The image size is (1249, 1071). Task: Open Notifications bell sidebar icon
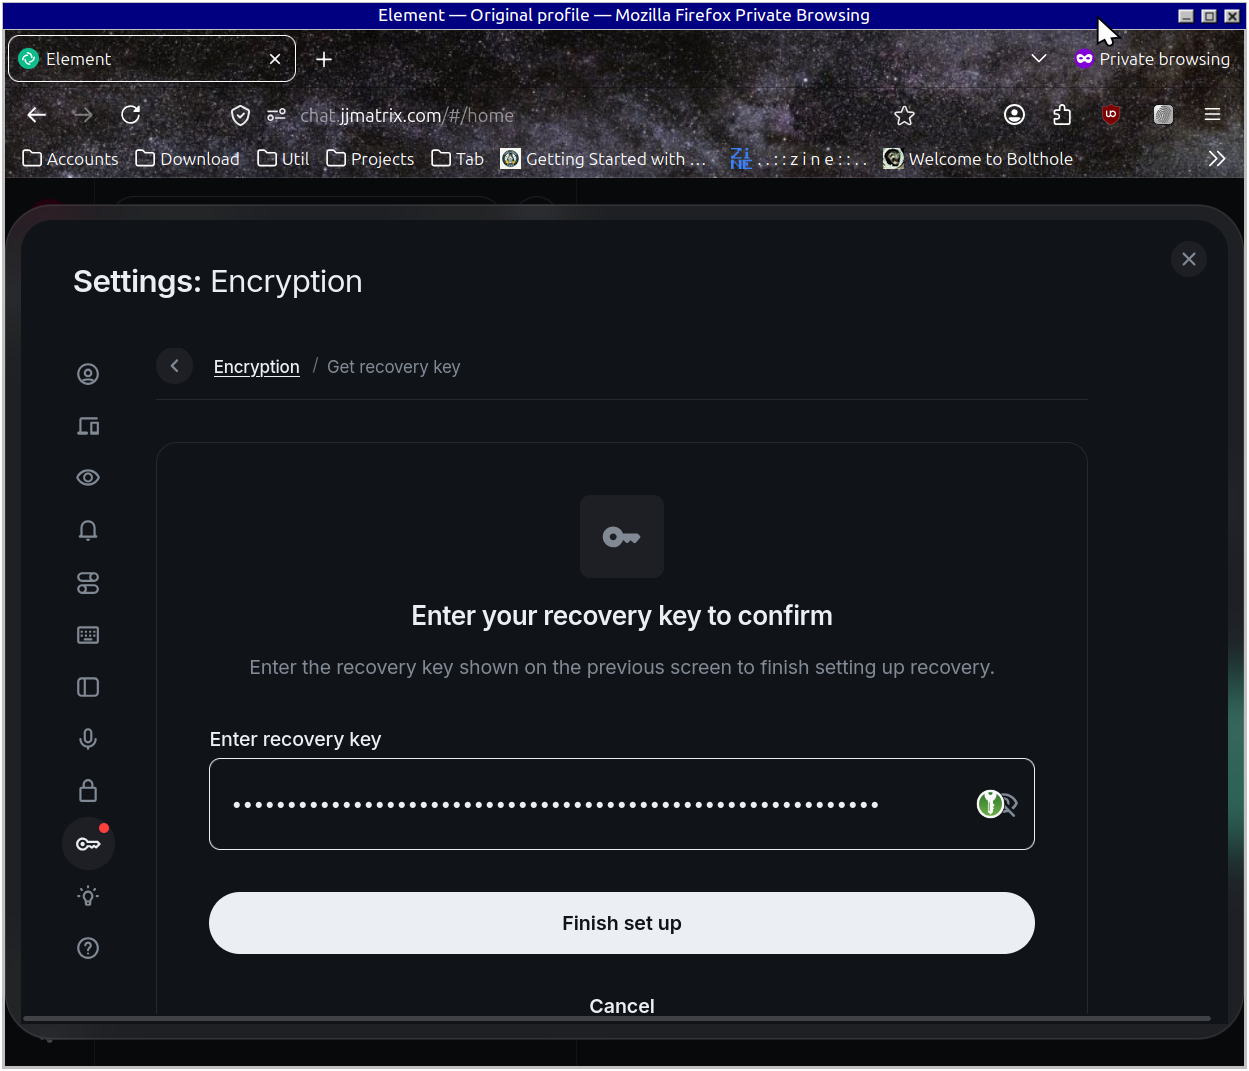(x=88, y=530)
